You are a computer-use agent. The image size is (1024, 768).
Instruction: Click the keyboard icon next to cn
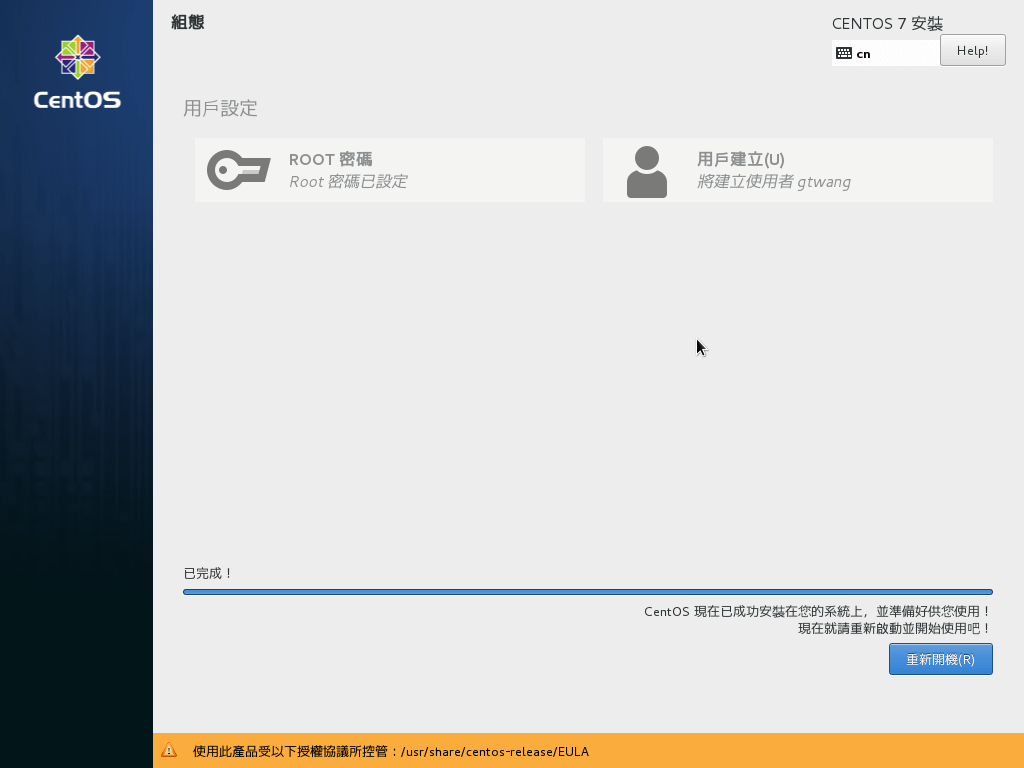843,51
